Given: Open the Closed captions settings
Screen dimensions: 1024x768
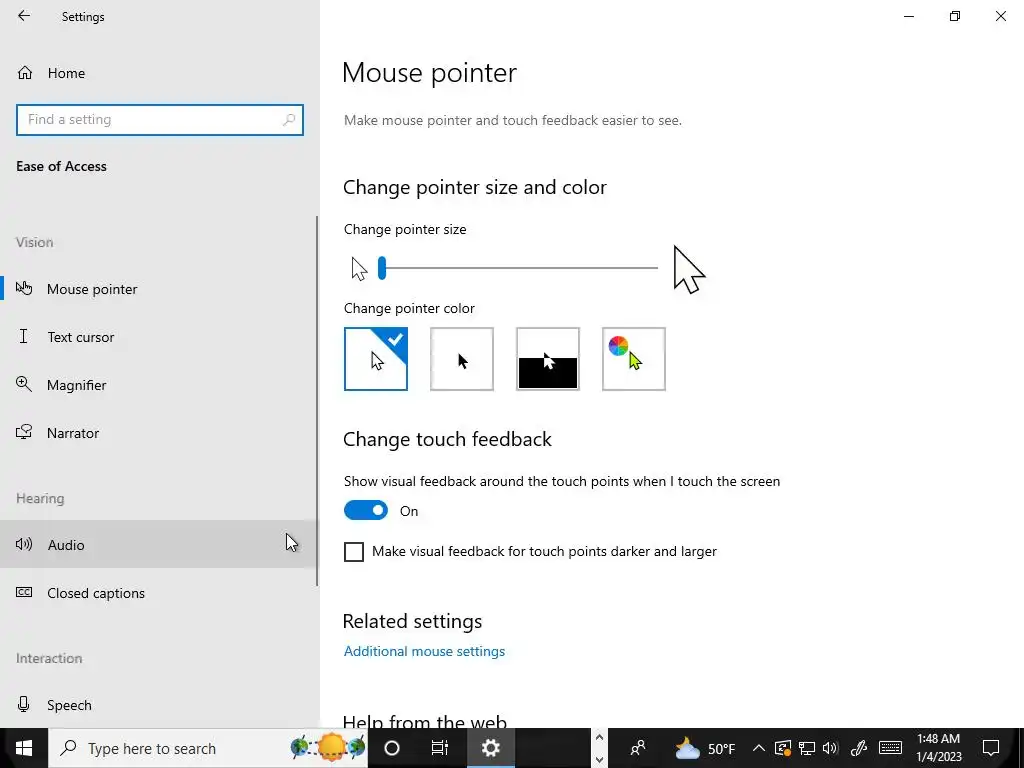Looking at the screenshot, I should 160,593.
